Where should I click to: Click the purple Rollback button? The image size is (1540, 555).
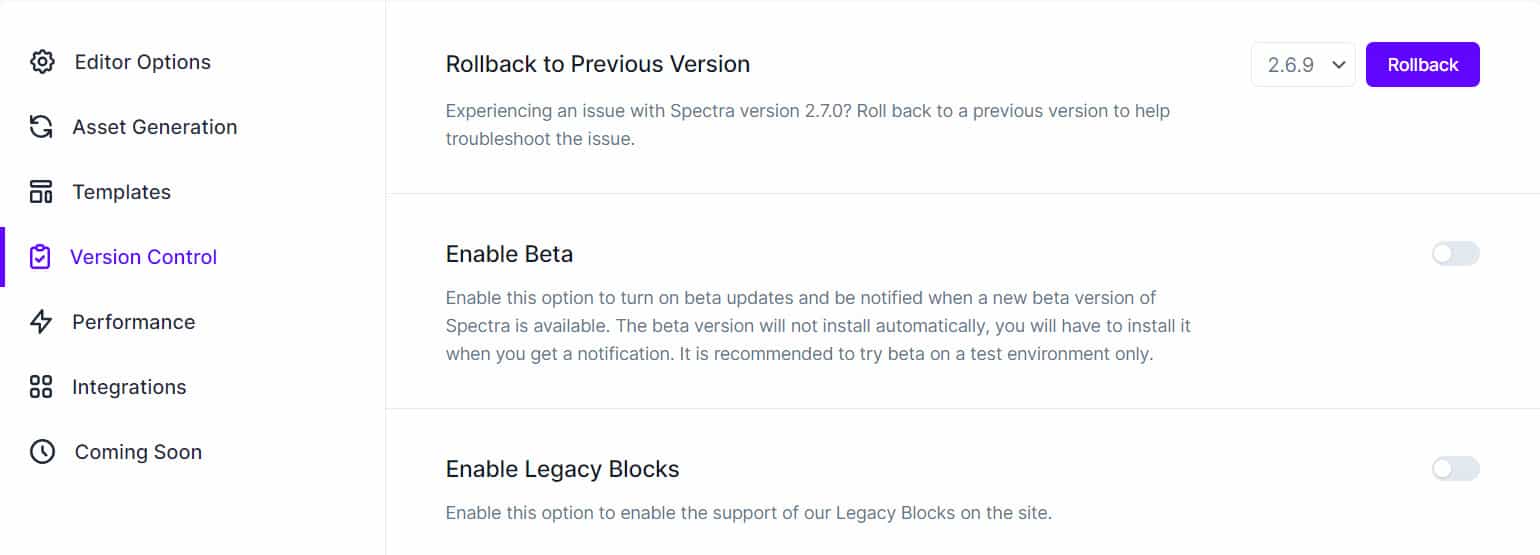pyautogui.click(x=1423, y=65)
